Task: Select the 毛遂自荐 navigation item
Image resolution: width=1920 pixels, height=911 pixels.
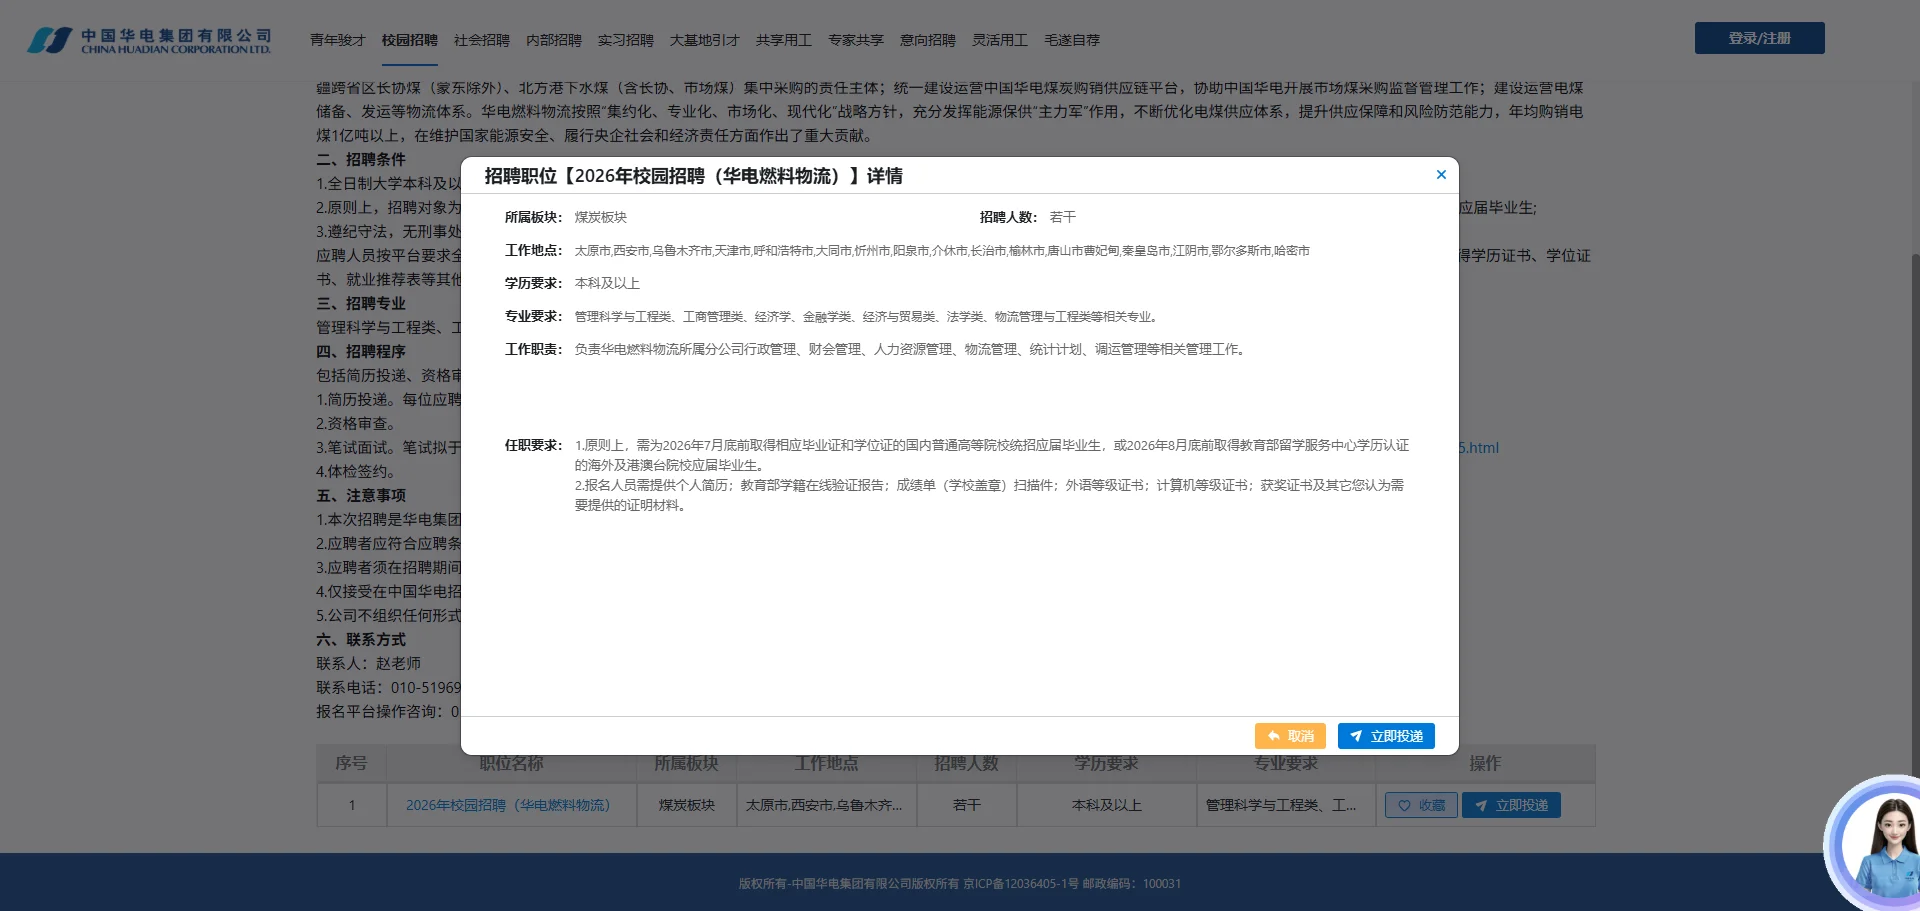Action: pyautogui.click(x=1071, y=40)
